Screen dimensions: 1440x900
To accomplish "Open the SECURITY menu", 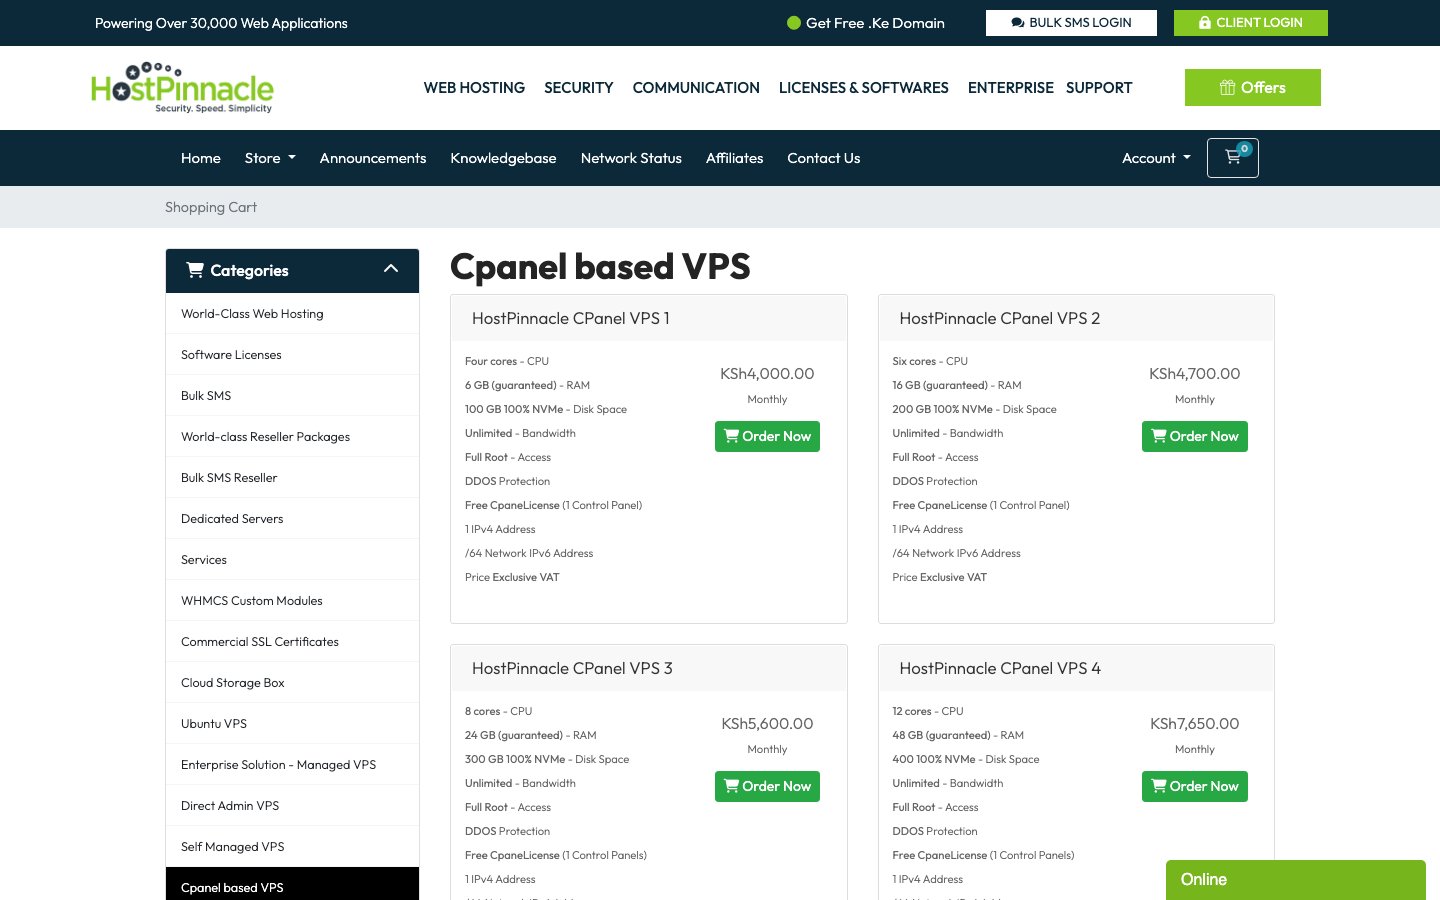I will point(579,88).
